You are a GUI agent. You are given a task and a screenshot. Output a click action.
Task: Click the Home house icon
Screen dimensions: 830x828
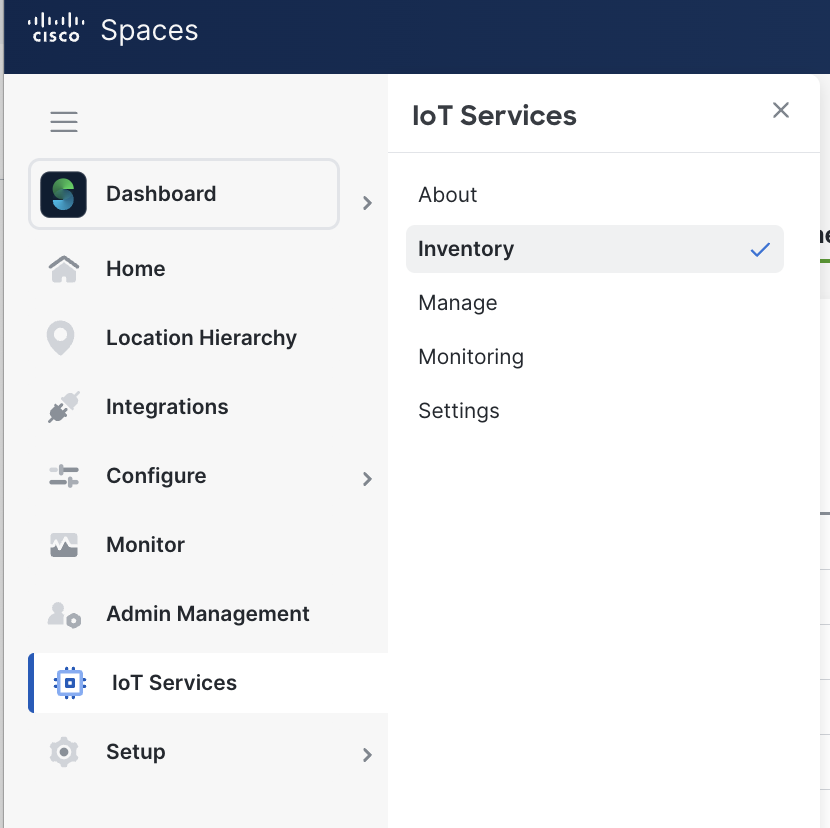click(x=64, y=269)
